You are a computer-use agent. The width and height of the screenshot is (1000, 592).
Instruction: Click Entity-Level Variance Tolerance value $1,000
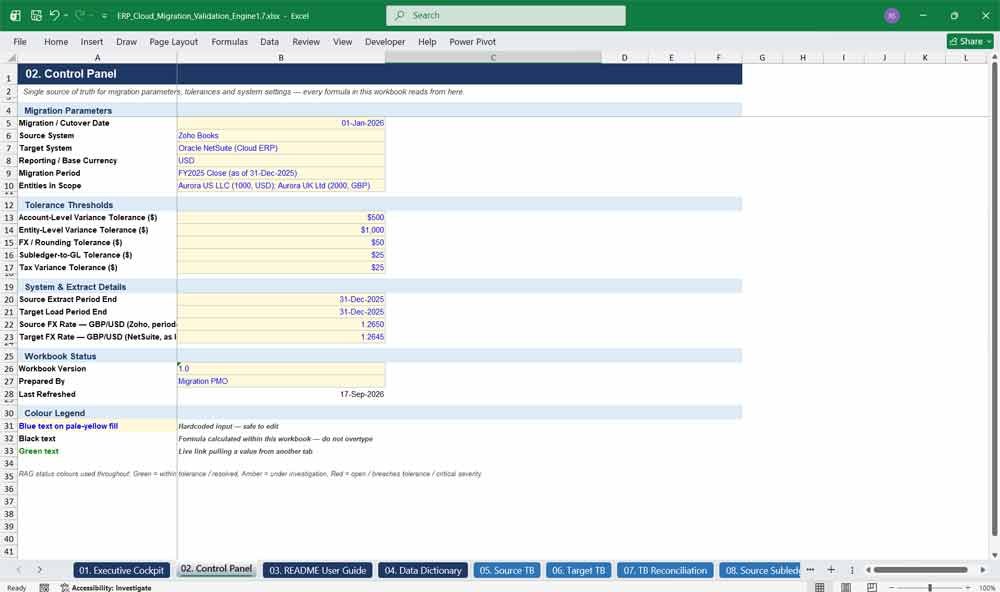[281, 230]
